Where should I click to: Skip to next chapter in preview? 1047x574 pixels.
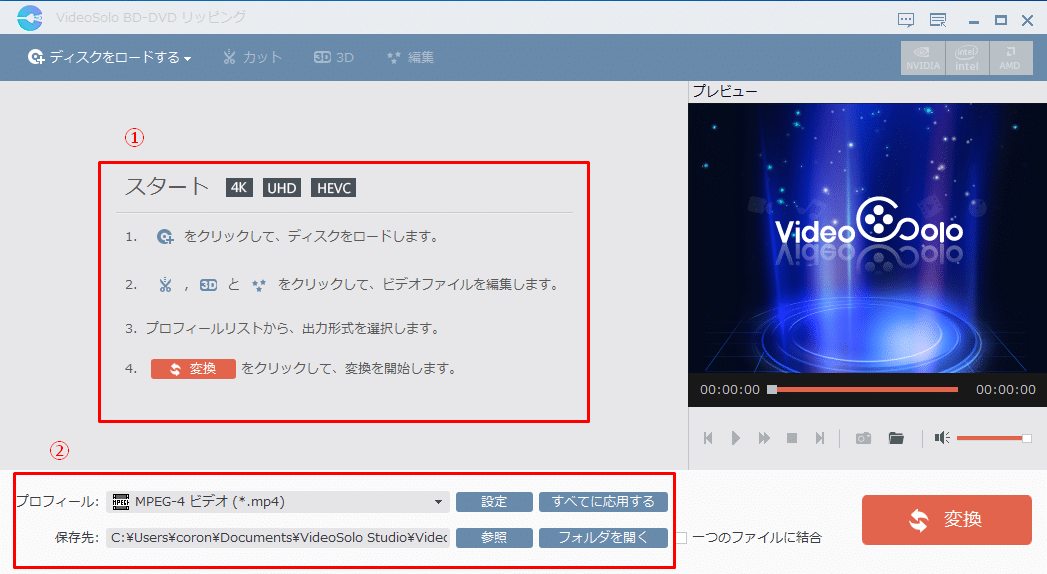pos(819,438)
